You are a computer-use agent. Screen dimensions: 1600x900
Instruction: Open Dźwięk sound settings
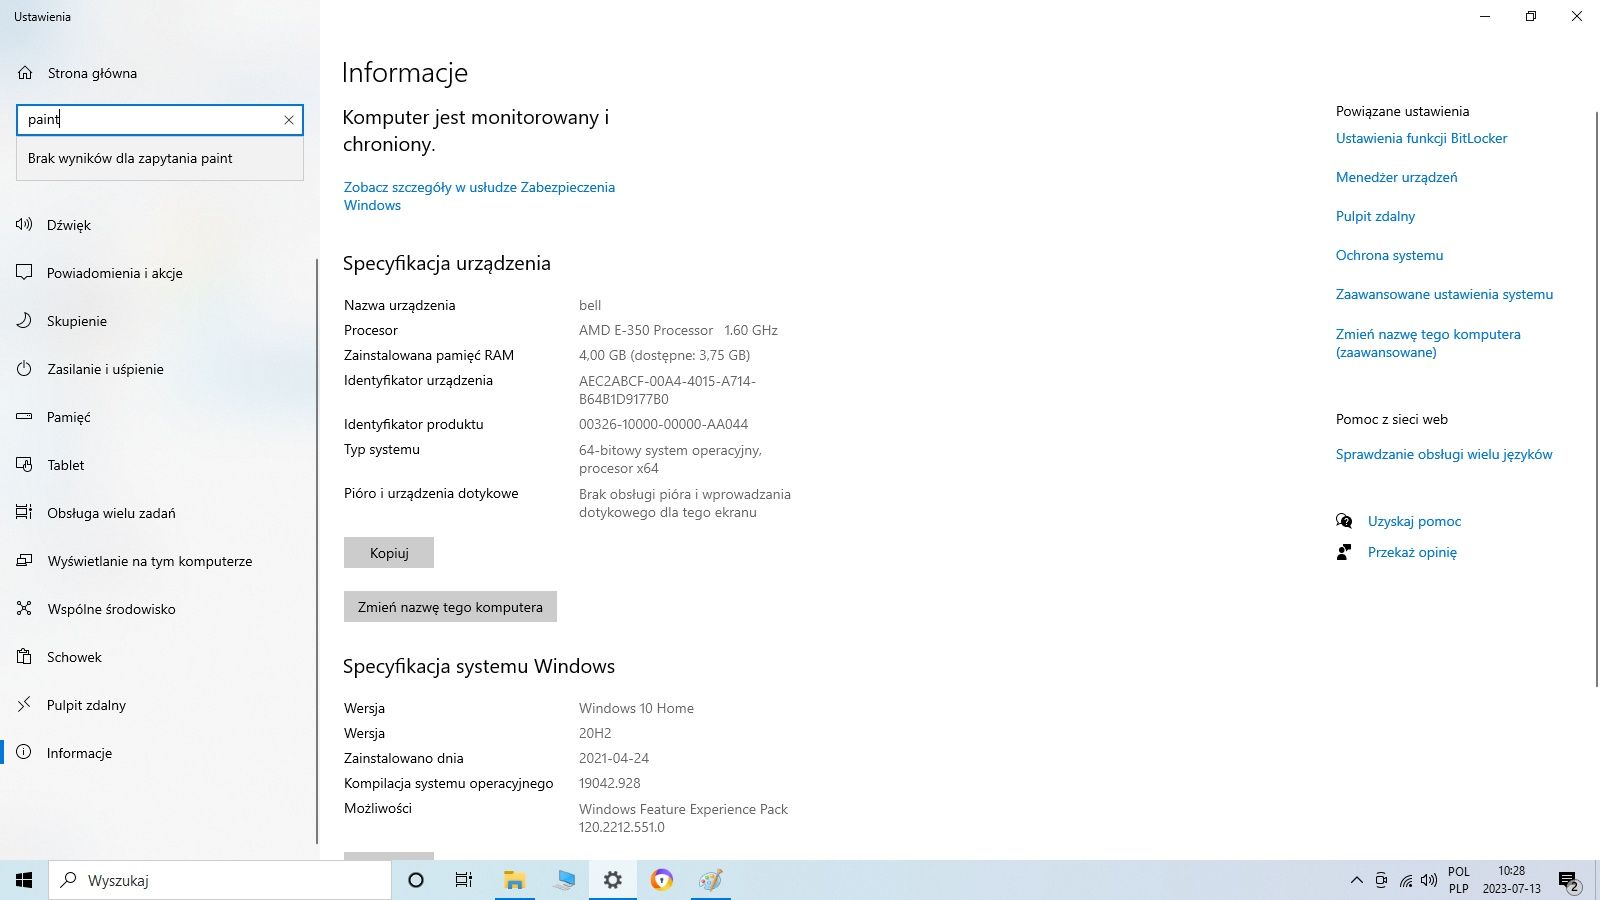click(68, 225)
